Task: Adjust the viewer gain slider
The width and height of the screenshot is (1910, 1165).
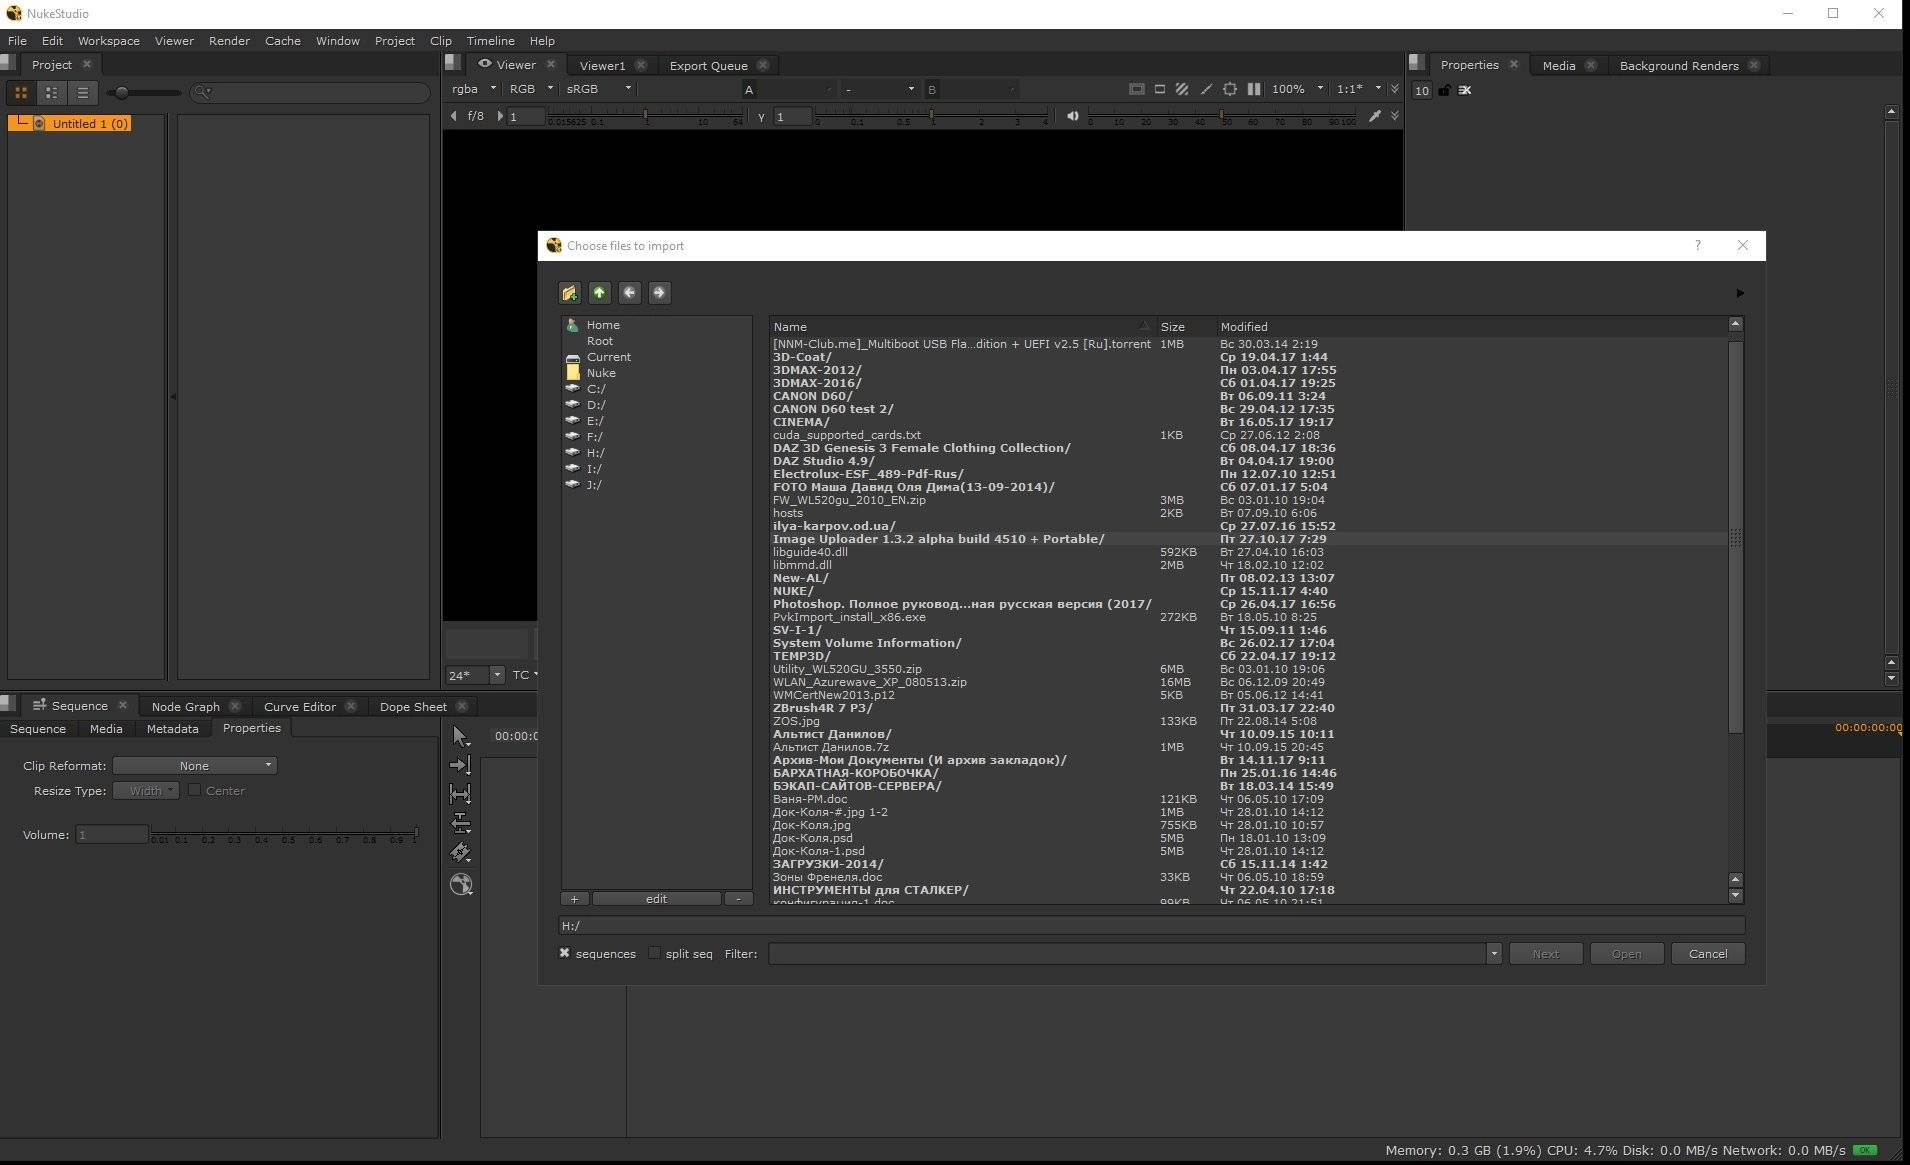Action: tap(646, 117)
